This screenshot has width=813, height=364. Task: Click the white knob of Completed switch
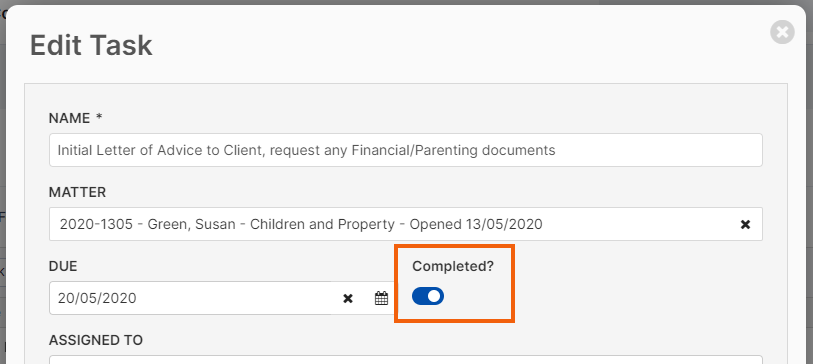click(434, 296)
